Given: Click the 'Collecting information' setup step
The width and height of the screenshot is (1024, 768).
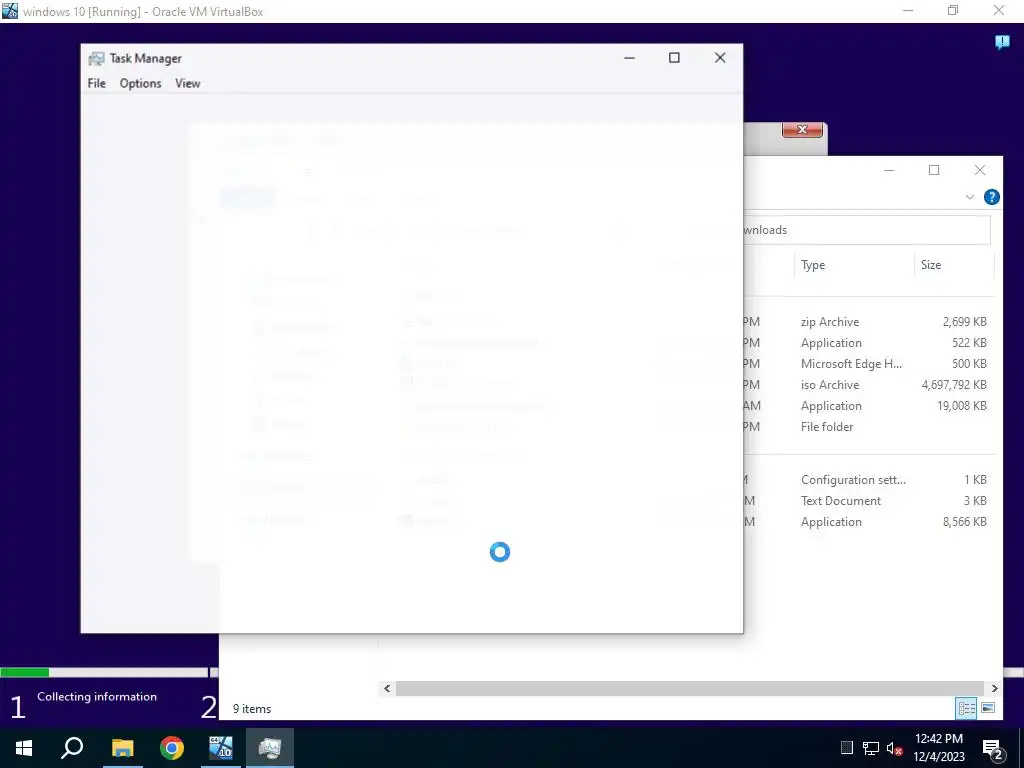Looking at the screenshot, I should click(x=97, y=697).
